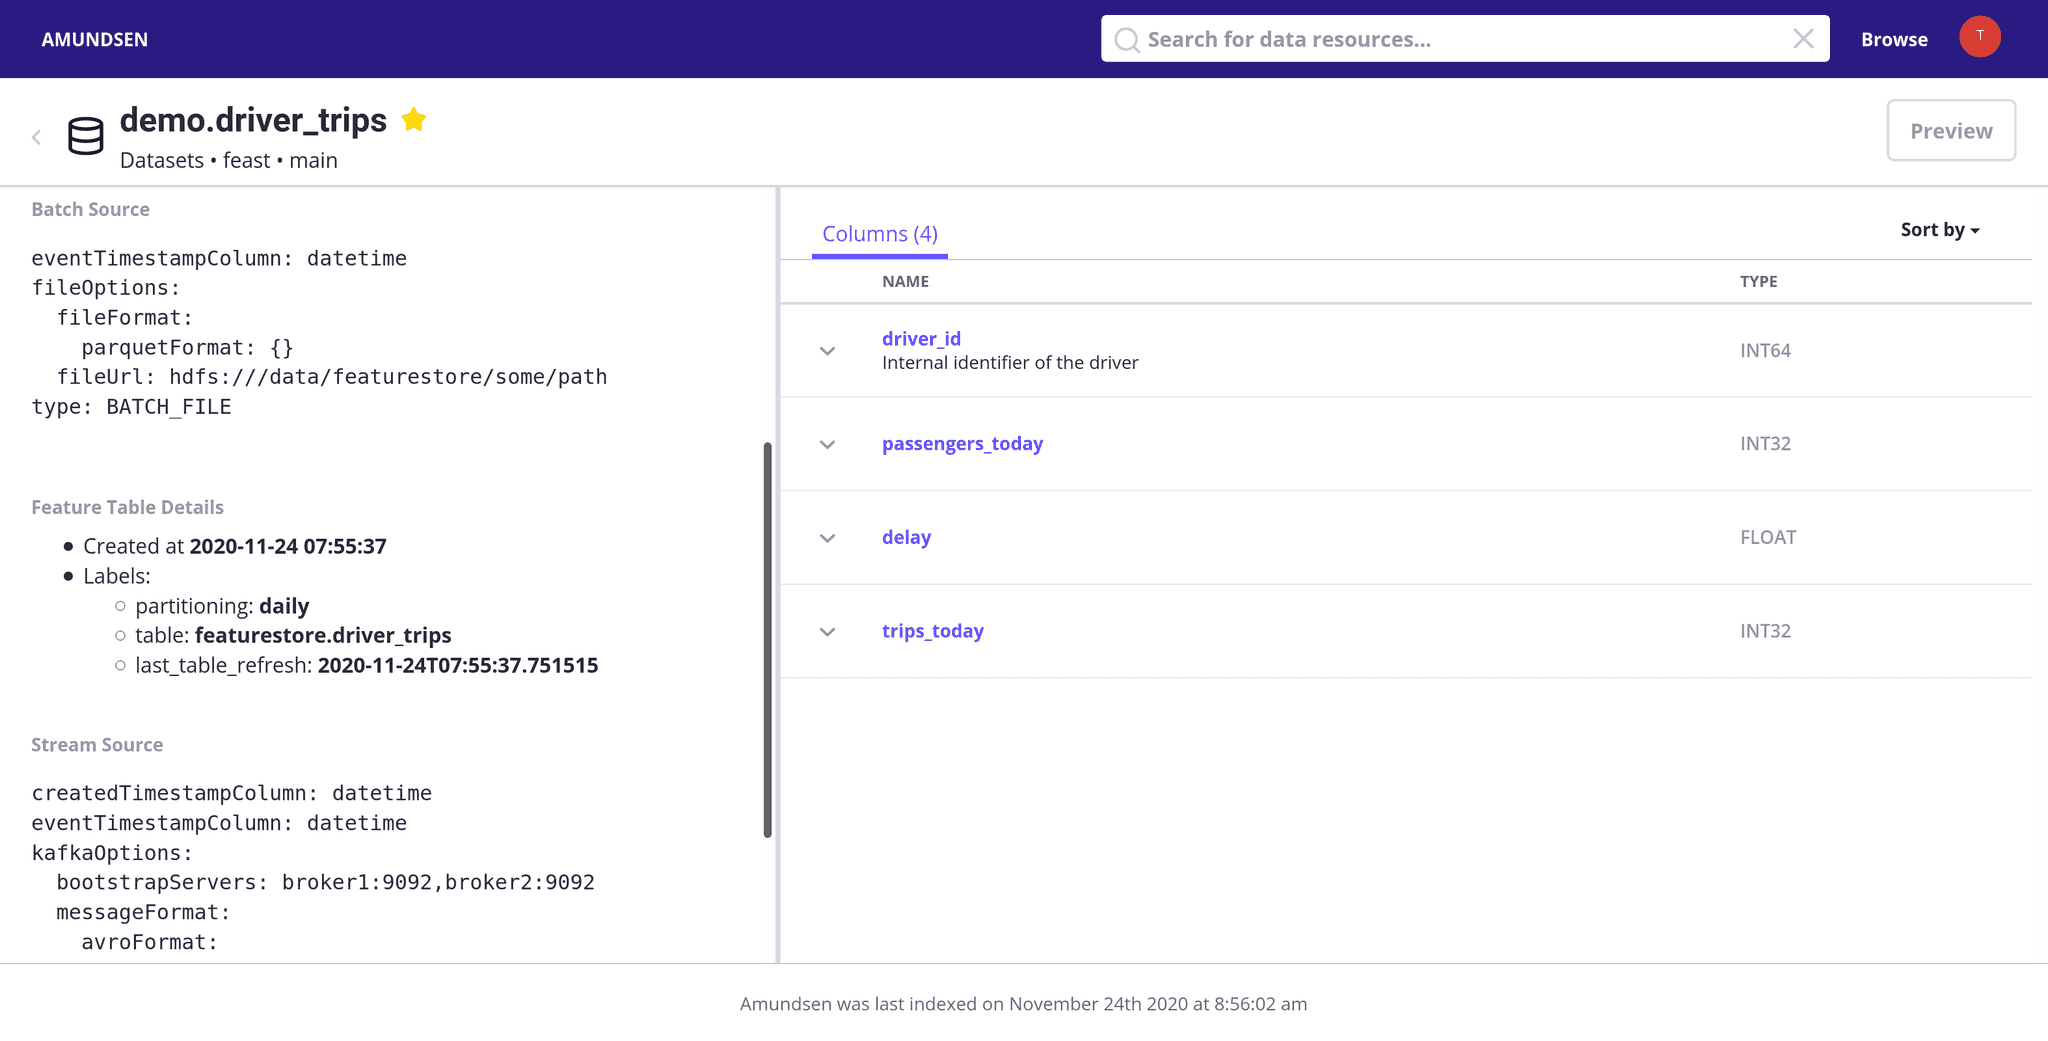Click the 'Amundsen was last indexed' footer text
This screenshot has width=2048, height=1041.
(x=1023, y=1004)
